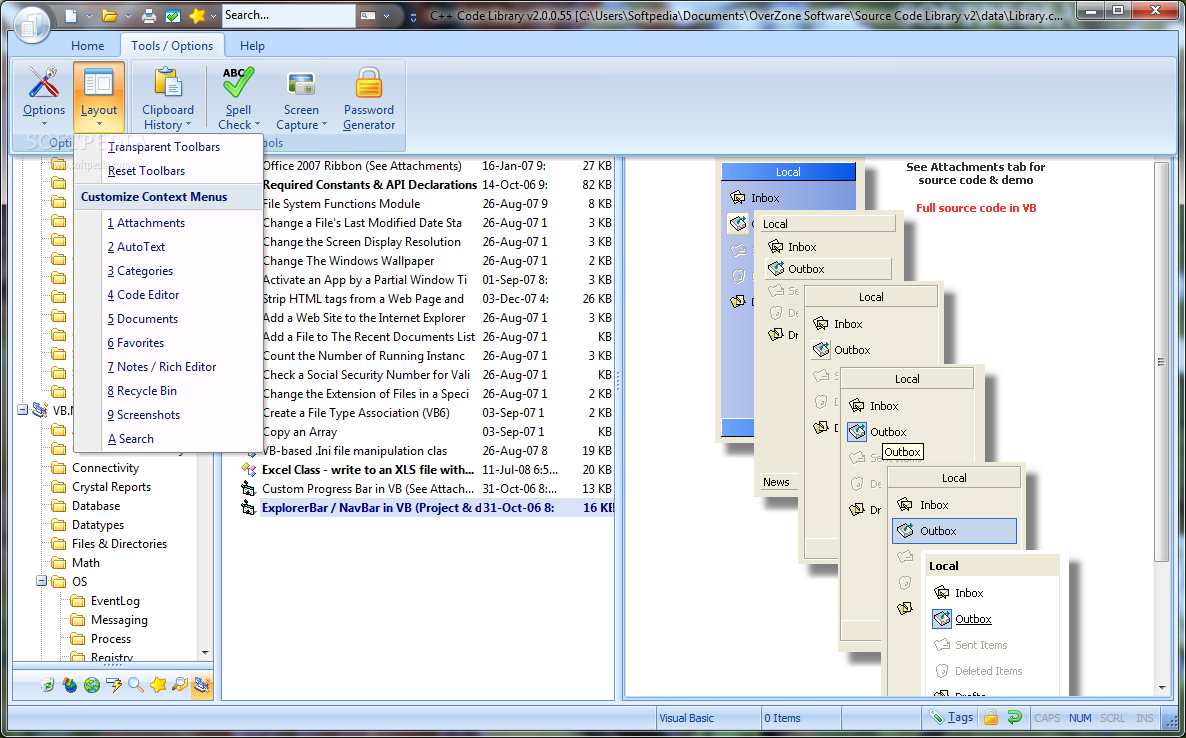The height and width of the screenshot is (738, 1186).
Task: Select 'Excel Class - write to an XLS file' entry
Action: (x=426, y=470)
